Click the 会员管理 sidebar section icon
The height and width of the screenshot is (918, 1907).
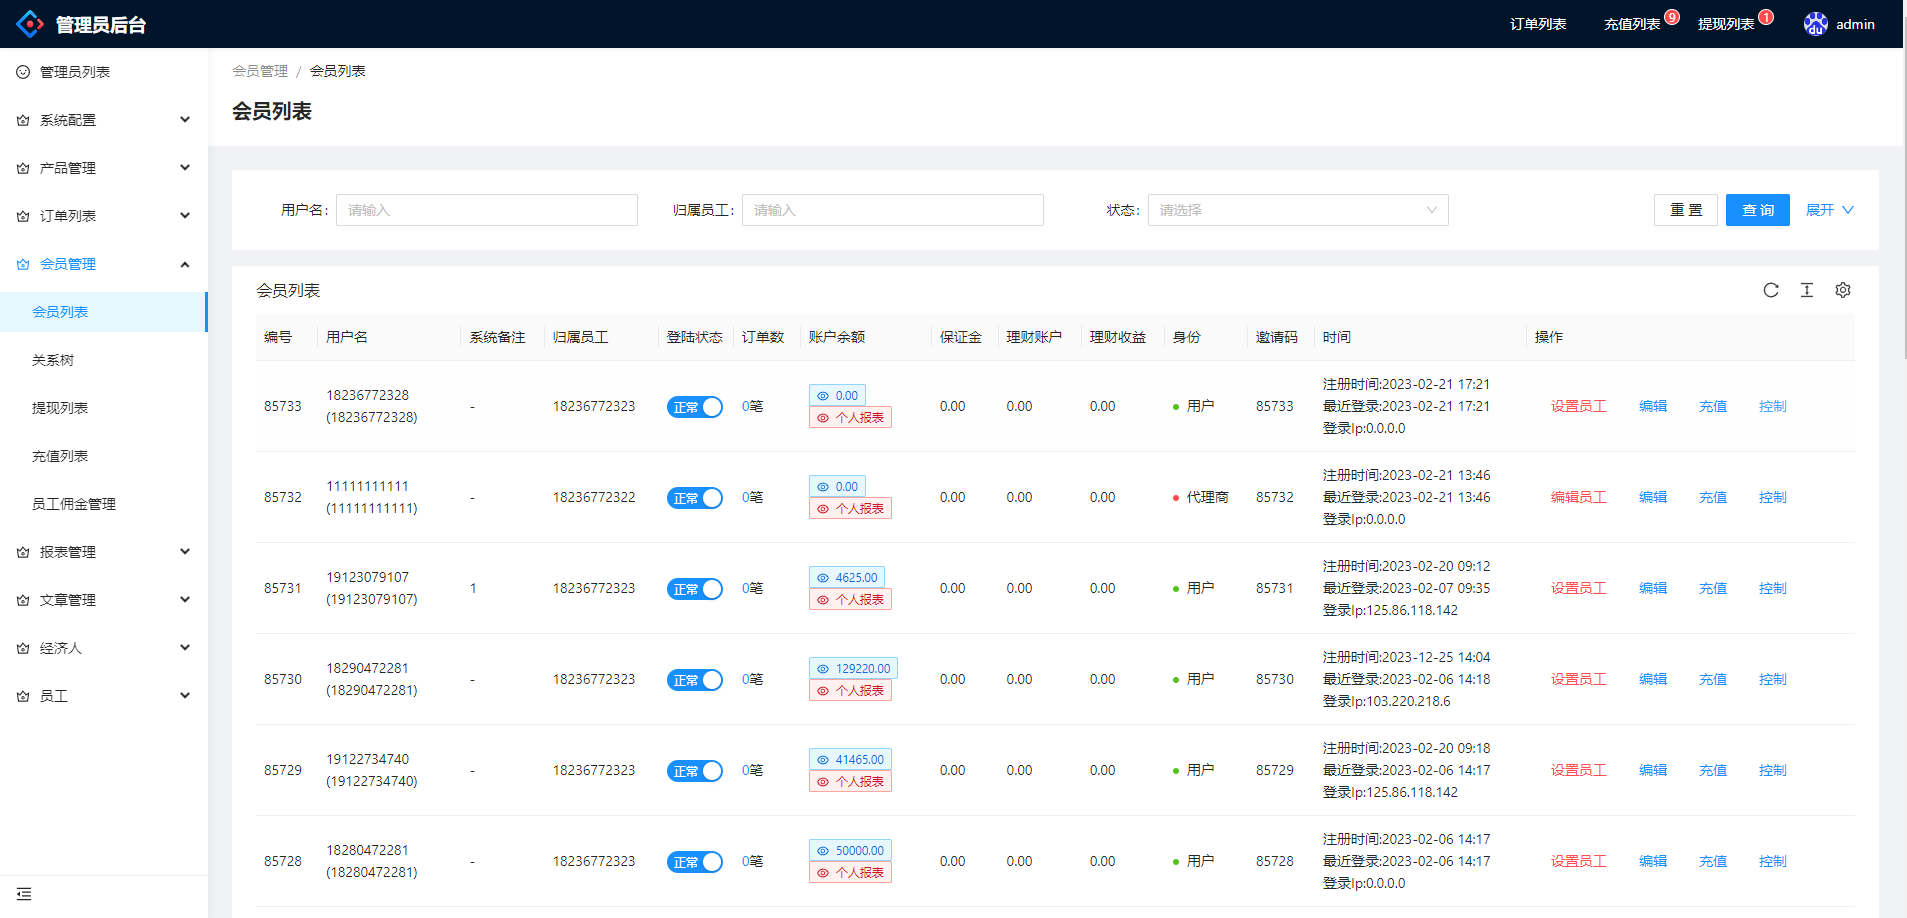click(22, 263)
